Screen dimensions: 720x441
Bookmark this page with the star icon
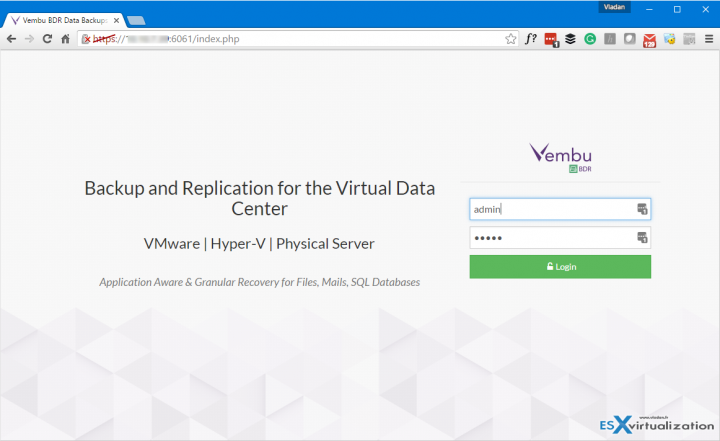511,39
